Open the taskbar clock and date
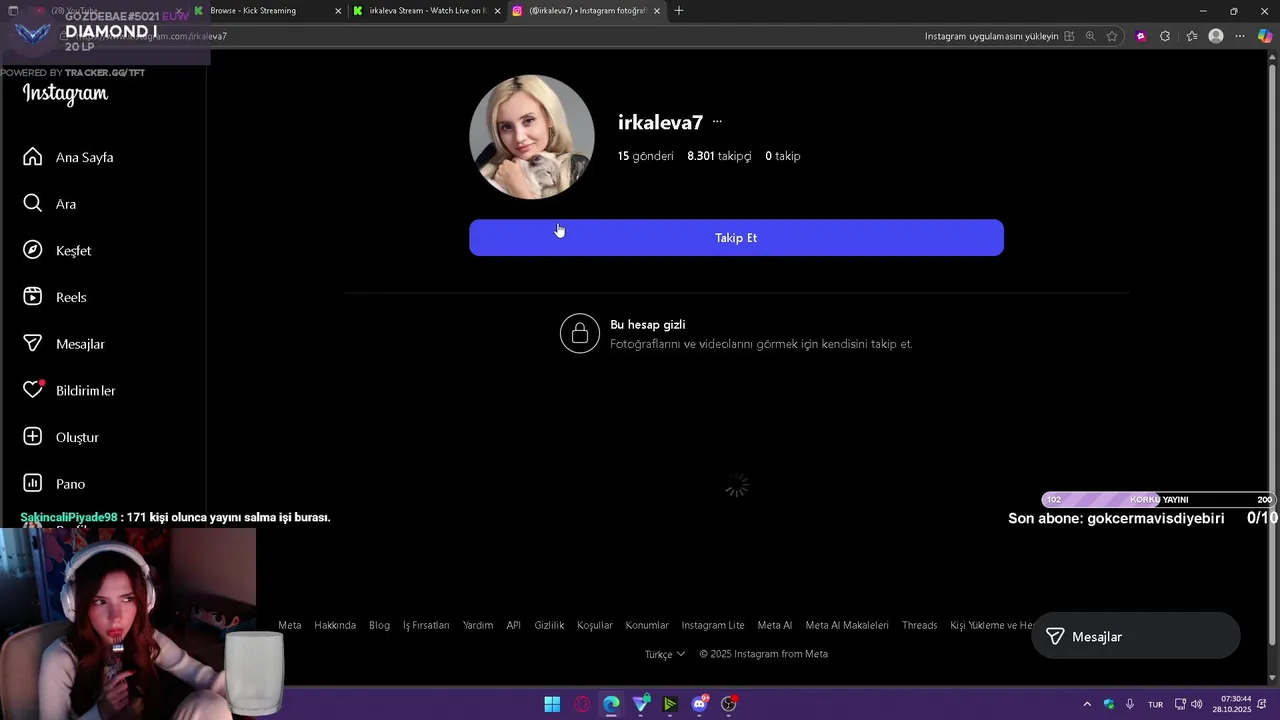 click(1232, 704)
